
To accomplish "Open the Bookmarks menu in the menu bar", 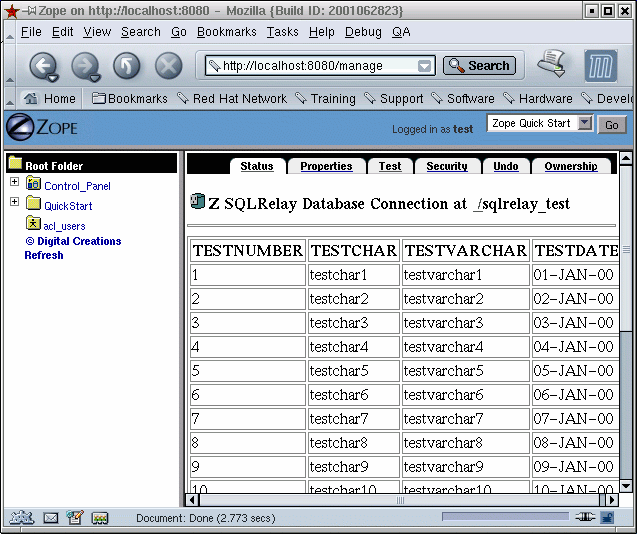I will pos(226,32).
